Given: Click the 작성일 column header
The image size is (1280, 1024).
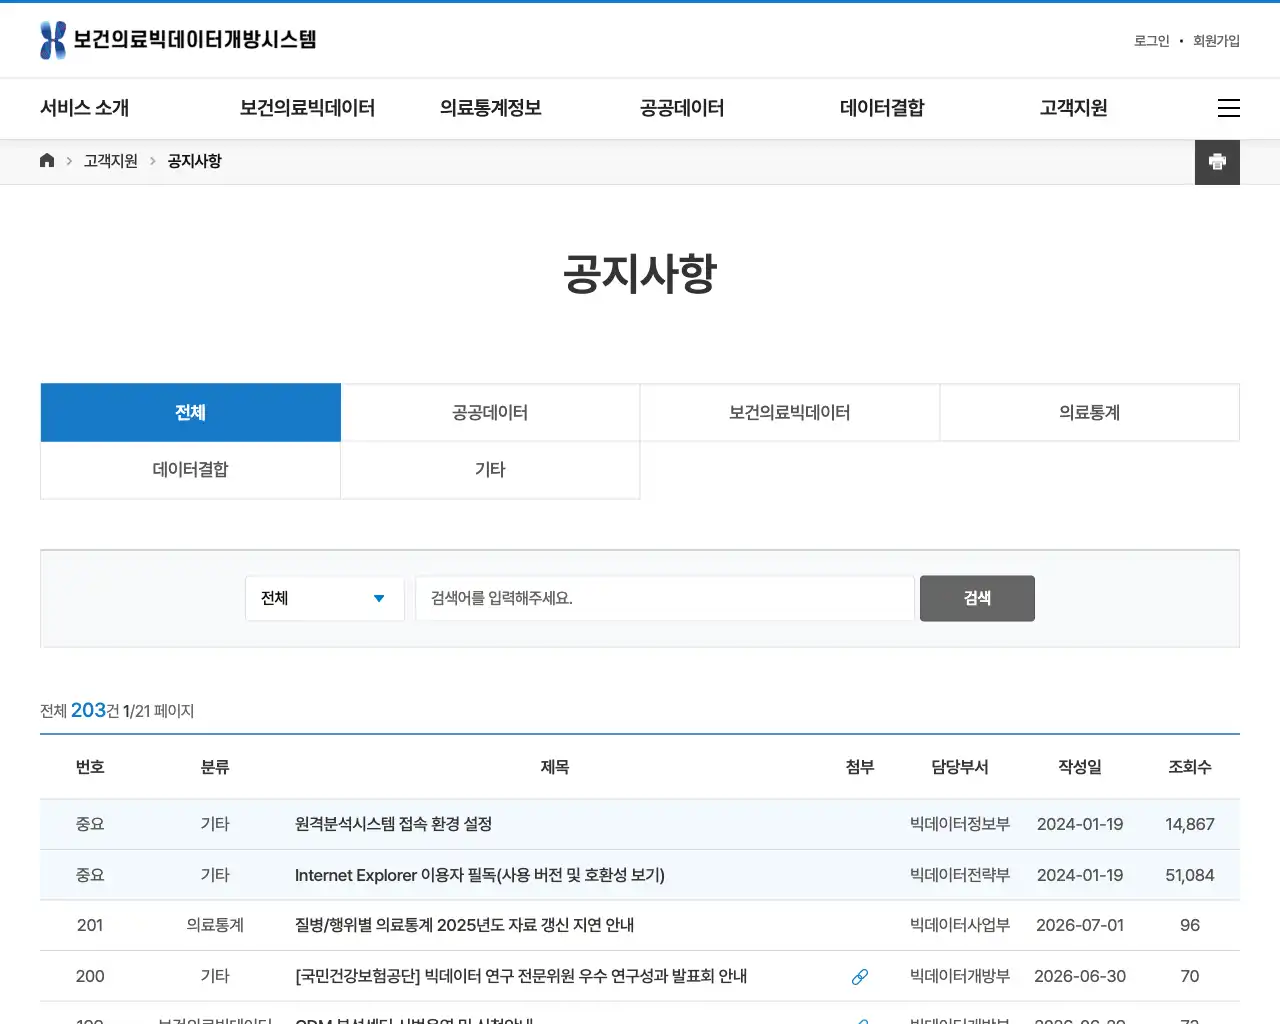Looking at the screenshot, I should click(1080, 767).
